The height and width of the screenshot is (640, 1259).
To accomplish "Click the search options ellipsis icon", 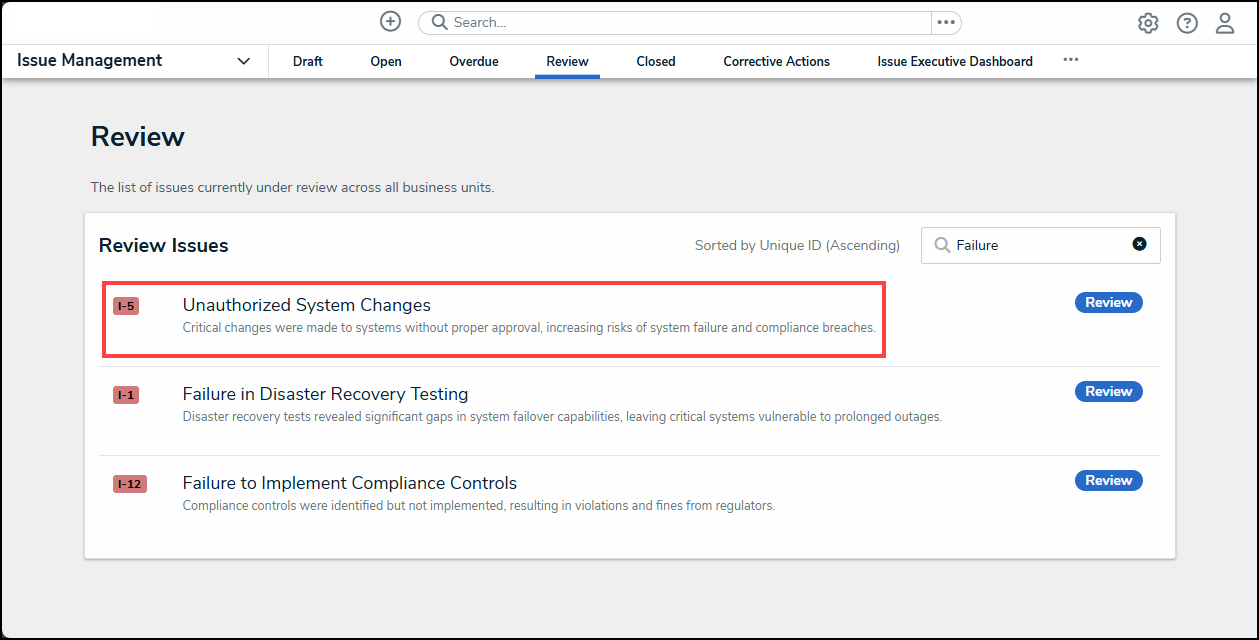I will (x=946, y=22).
